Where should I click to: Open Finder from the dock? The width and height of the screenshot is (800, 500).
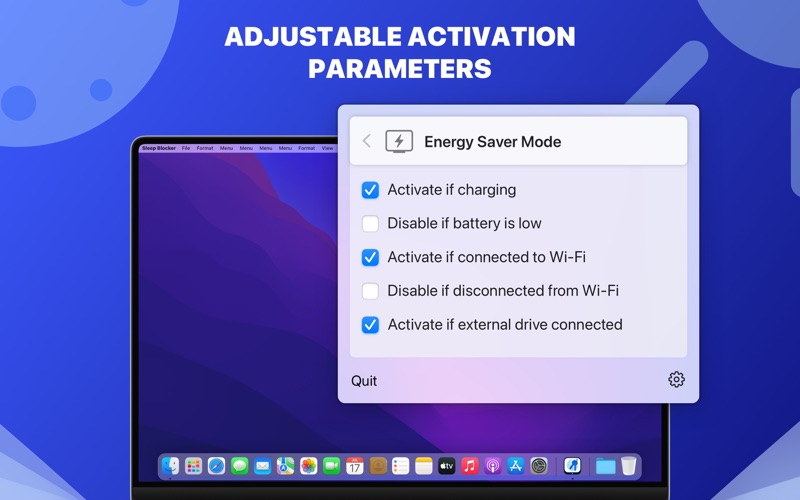(170, 466)
